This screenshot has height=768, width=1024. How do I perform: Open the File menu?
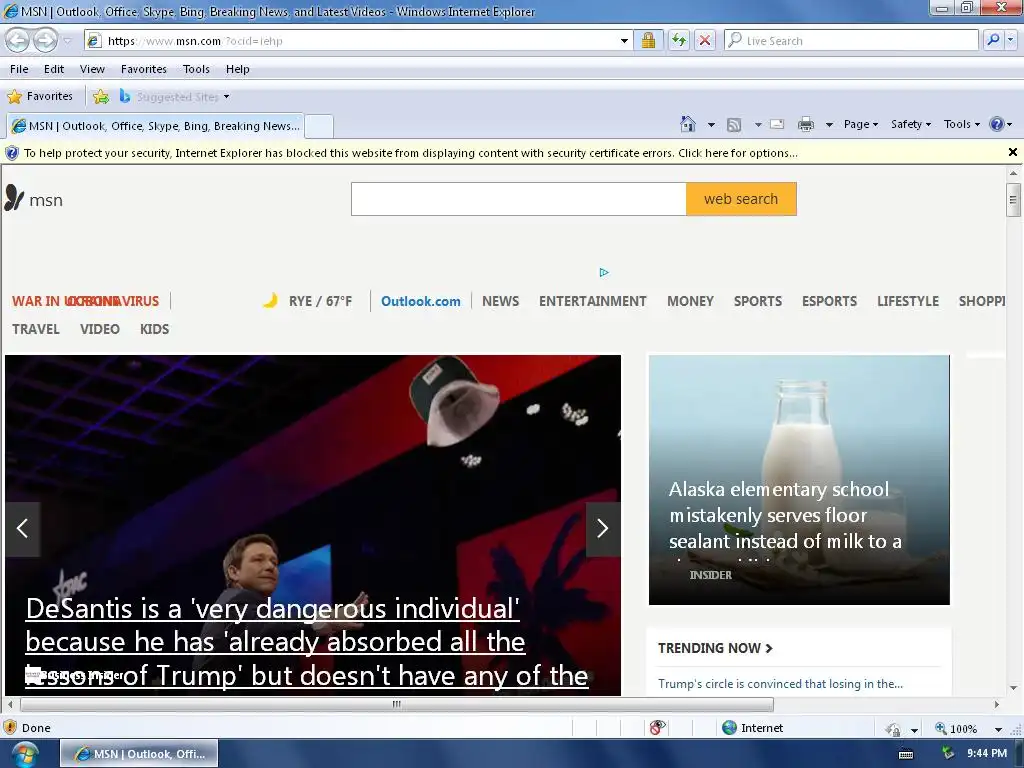[x=19, y=69]
